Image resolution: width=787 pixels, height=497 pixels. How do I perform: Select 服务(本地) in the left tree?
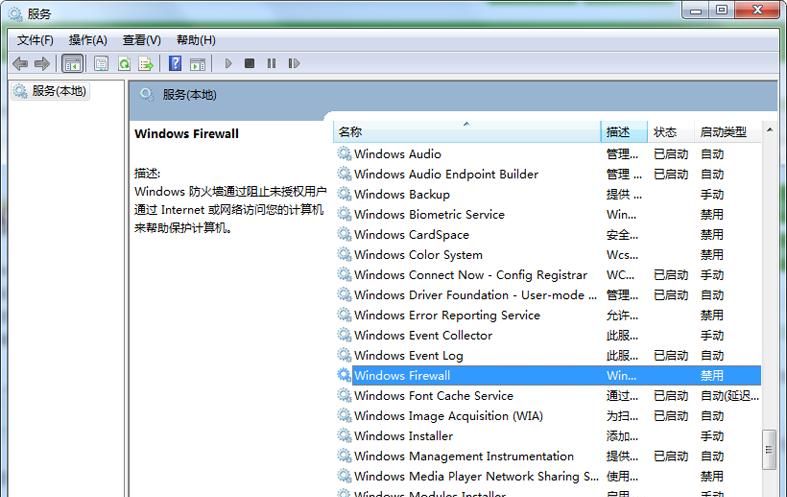pos(59,91)
